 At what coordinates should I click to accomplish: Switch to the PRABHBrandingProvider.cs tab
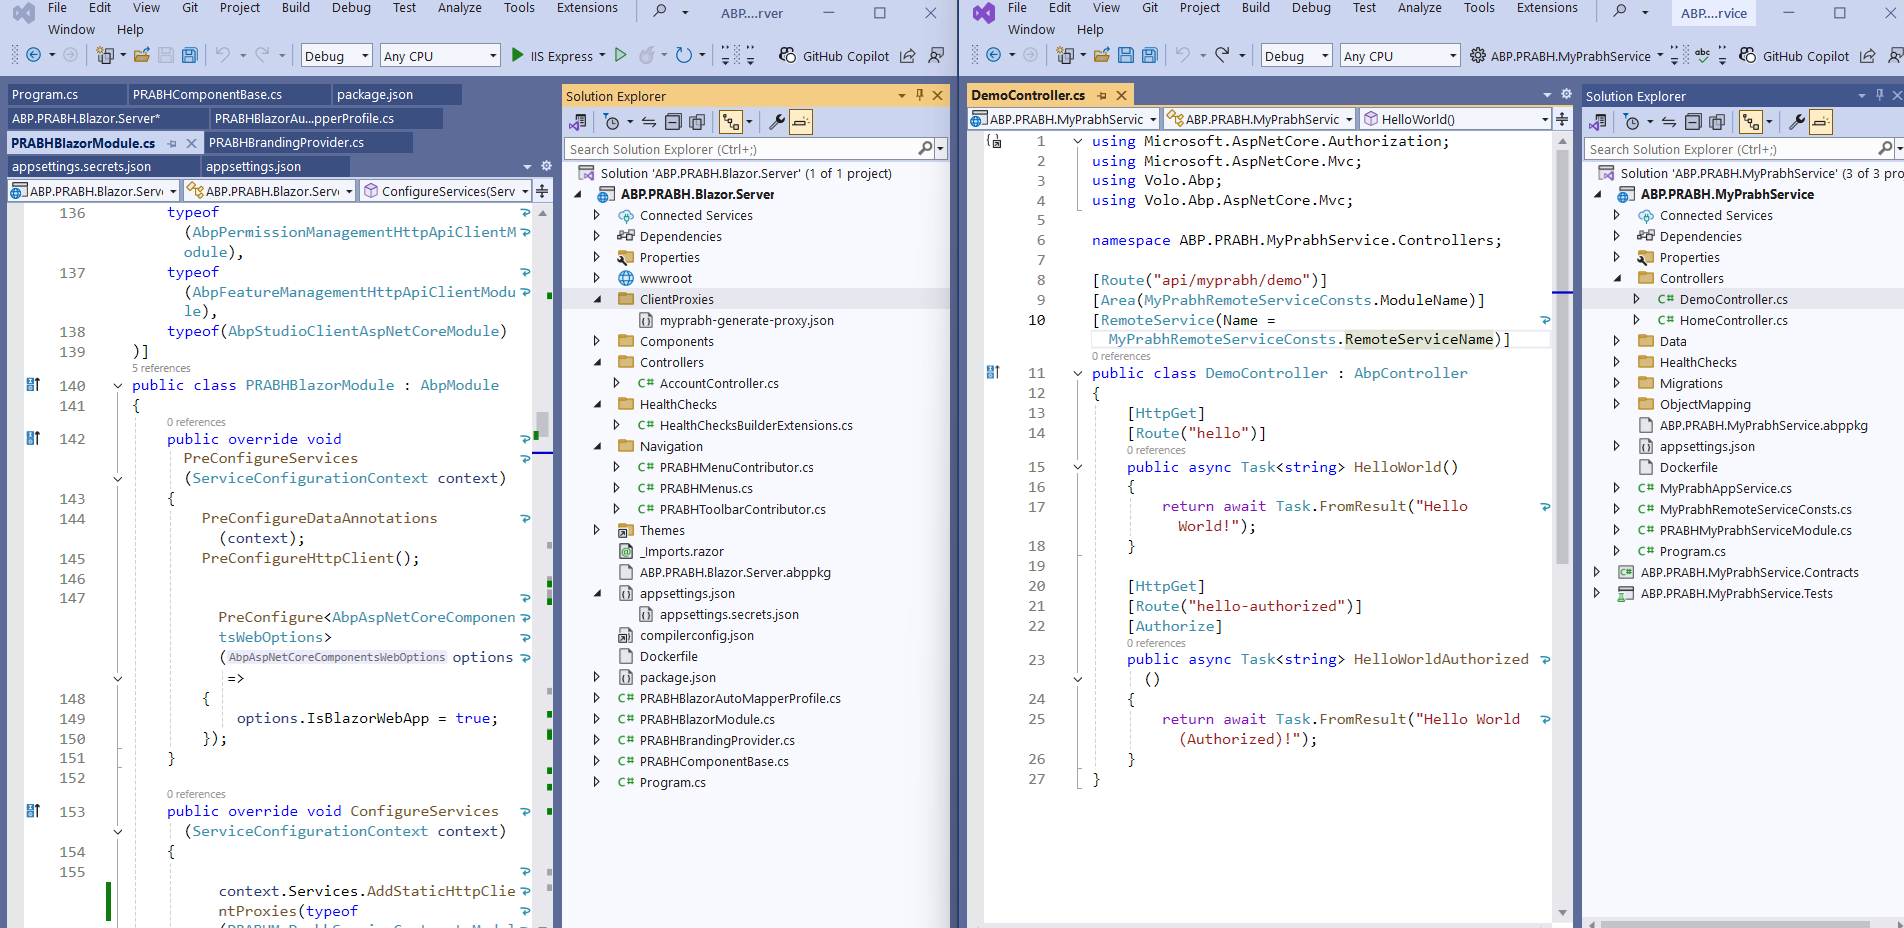(286, 143)
